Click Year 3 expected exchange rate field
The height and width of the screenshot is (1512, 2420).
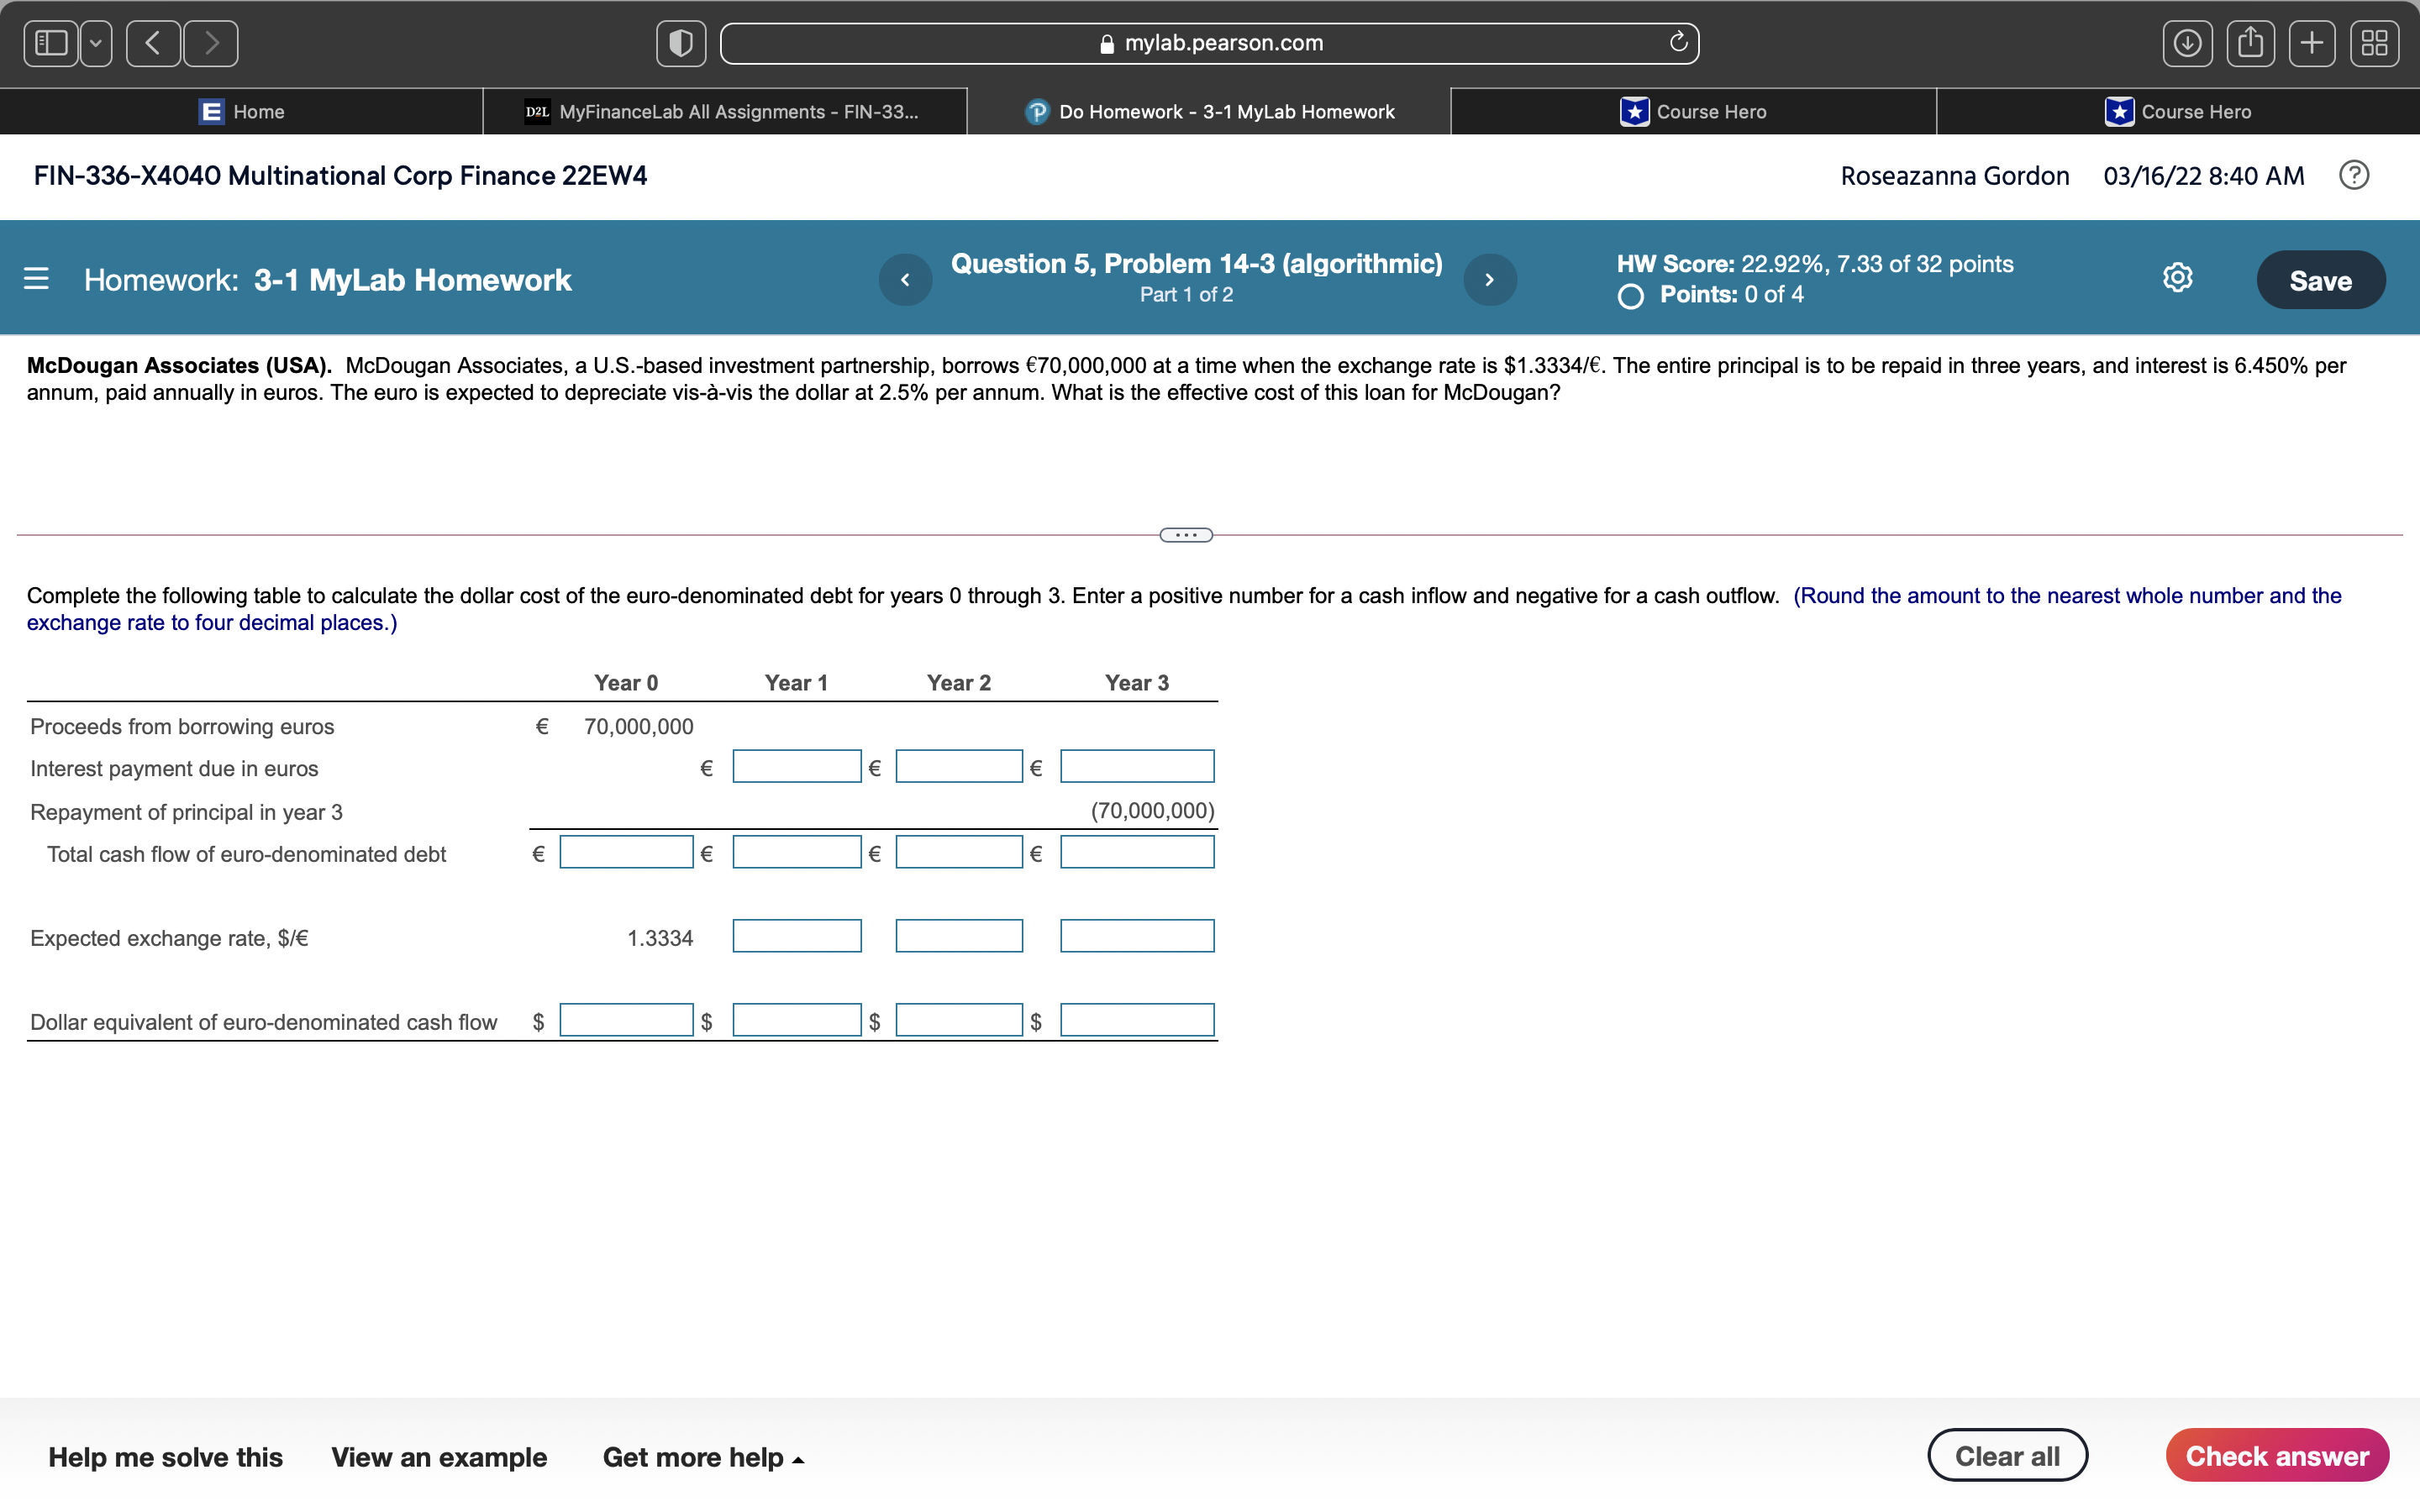click(x=1137, y=937)
